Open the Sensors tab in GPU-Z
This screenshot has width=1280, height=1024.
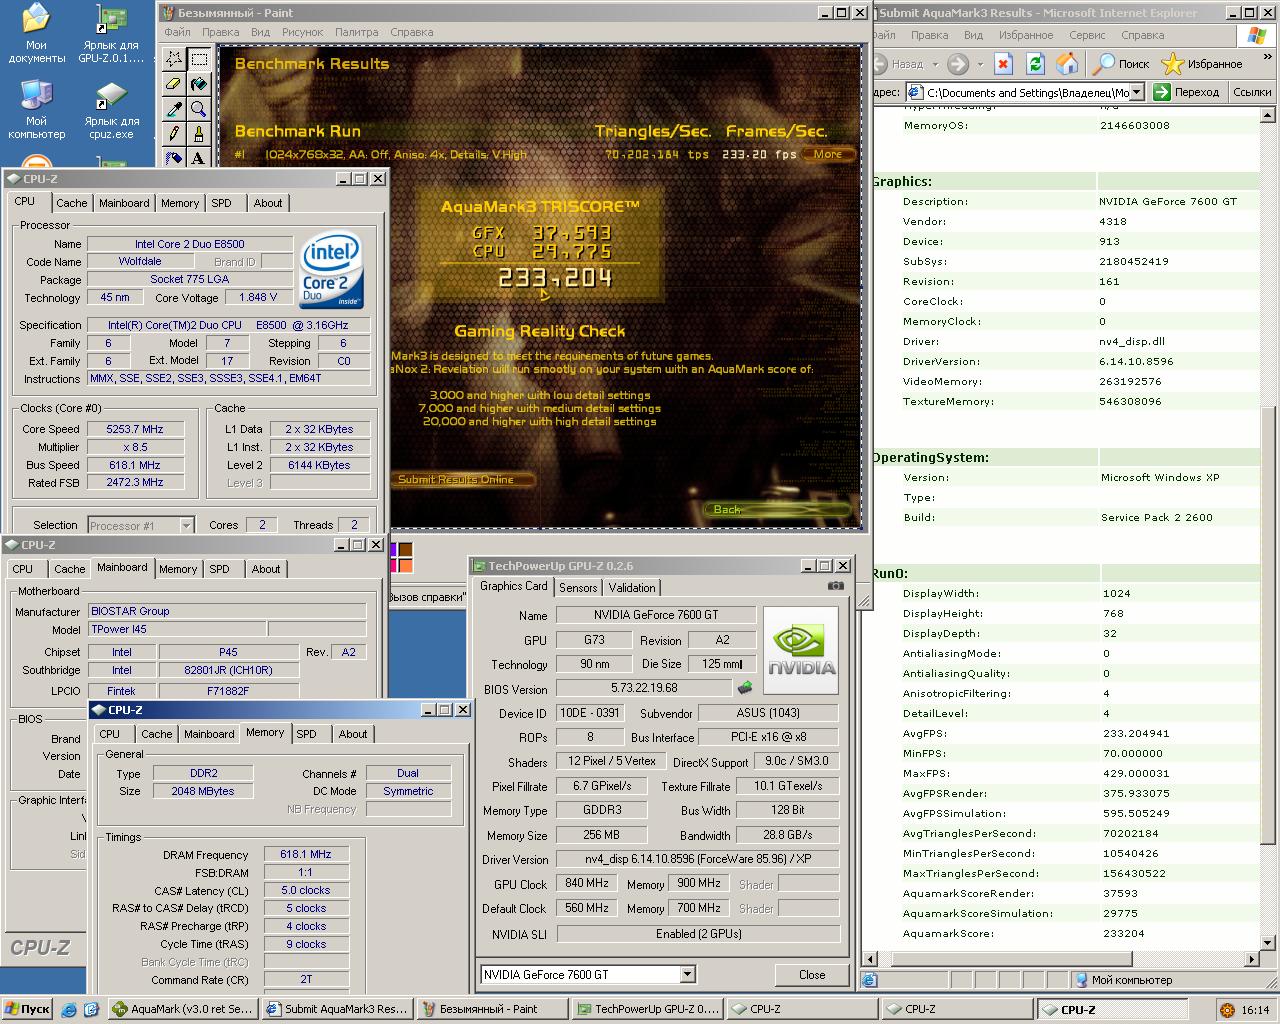578,588
